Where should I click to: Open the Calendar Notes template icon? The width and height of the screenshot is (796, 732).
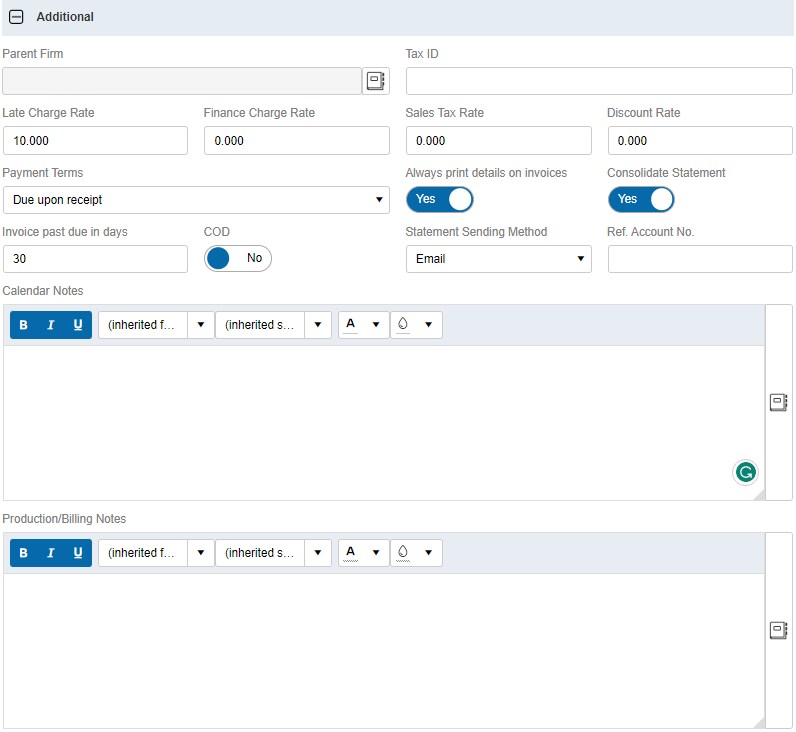coord(778,402)
